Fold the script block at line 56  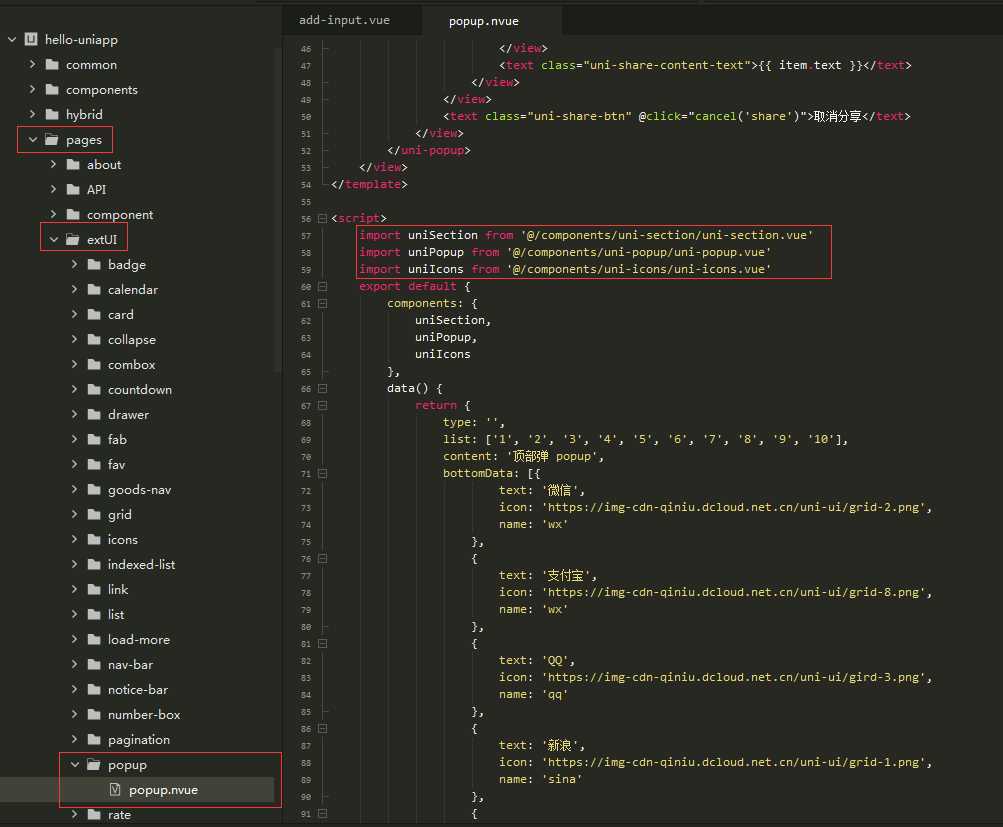point(322,219)
